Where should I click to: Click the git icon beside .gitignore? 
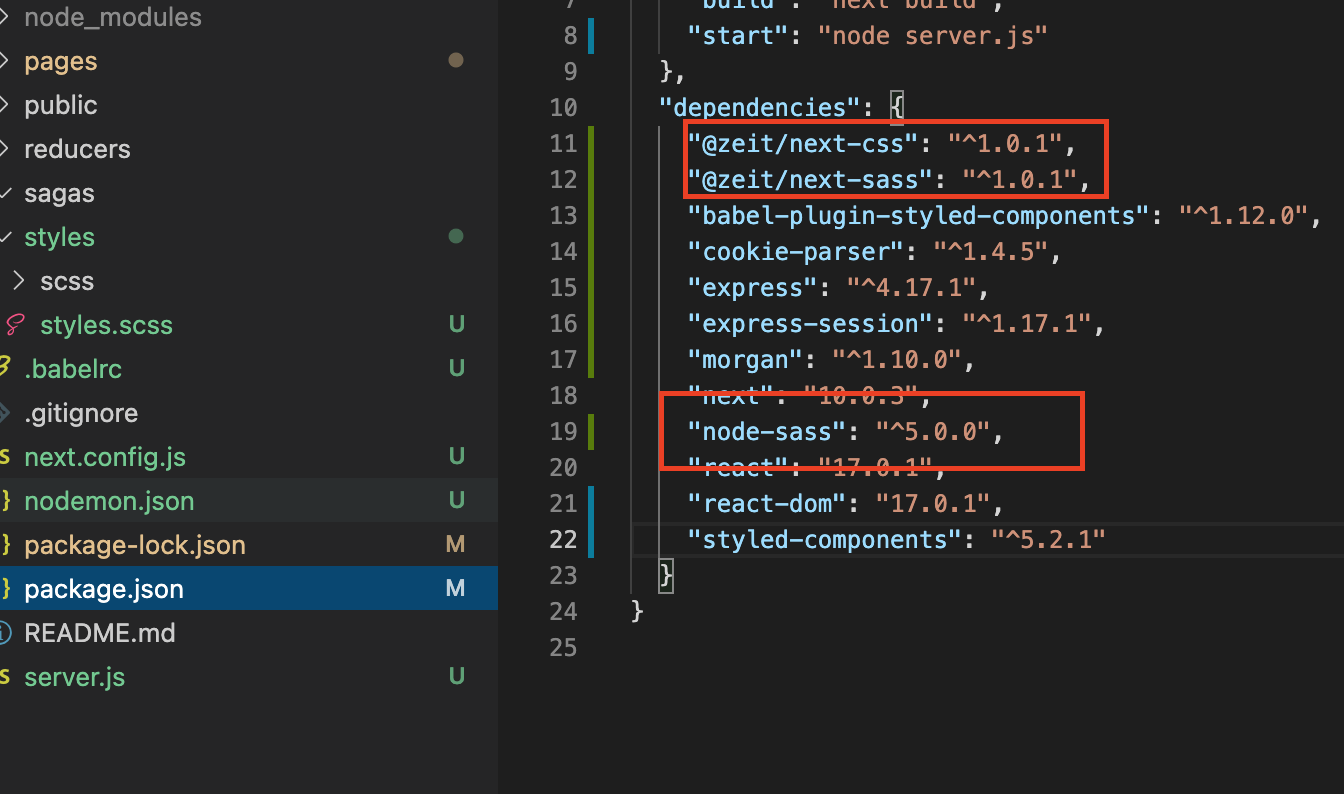[4, 413]
